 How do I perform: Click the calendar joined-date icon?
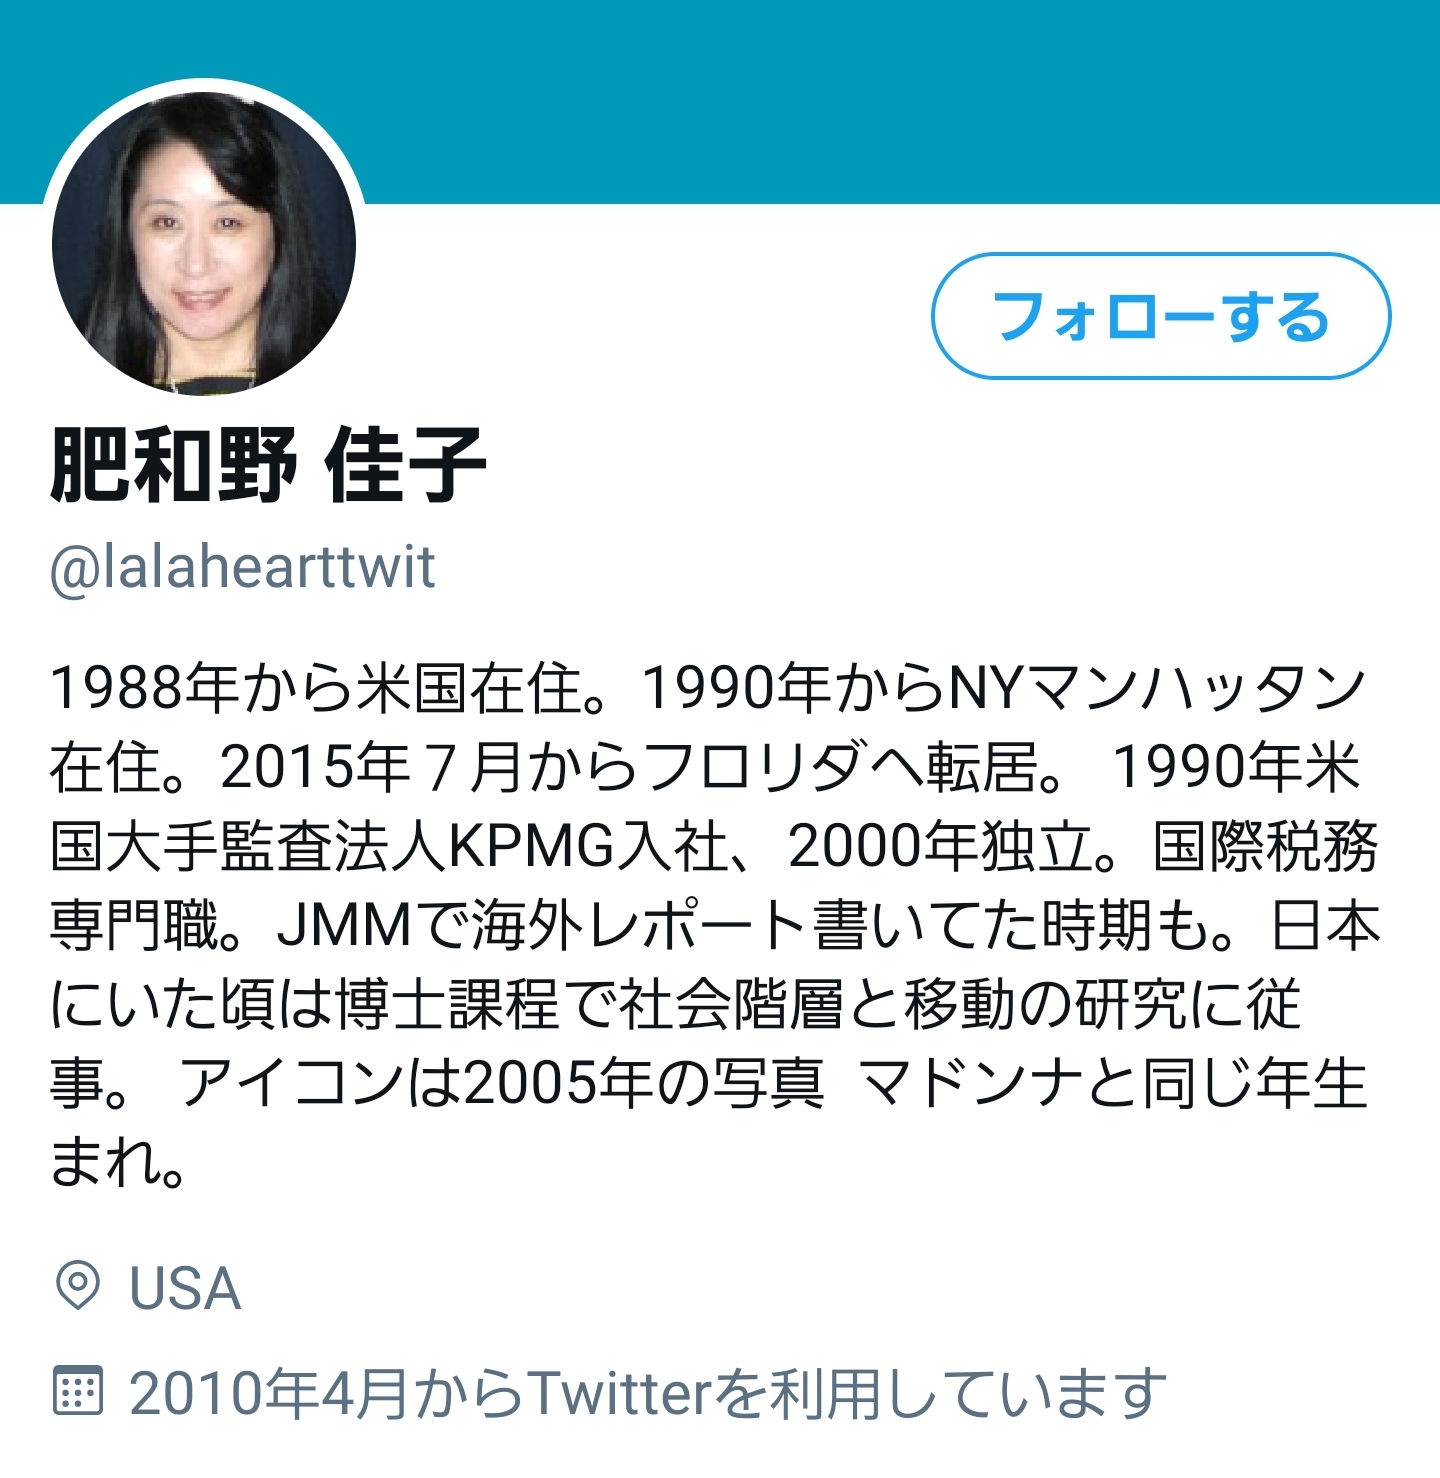(x=77, y=1391)
